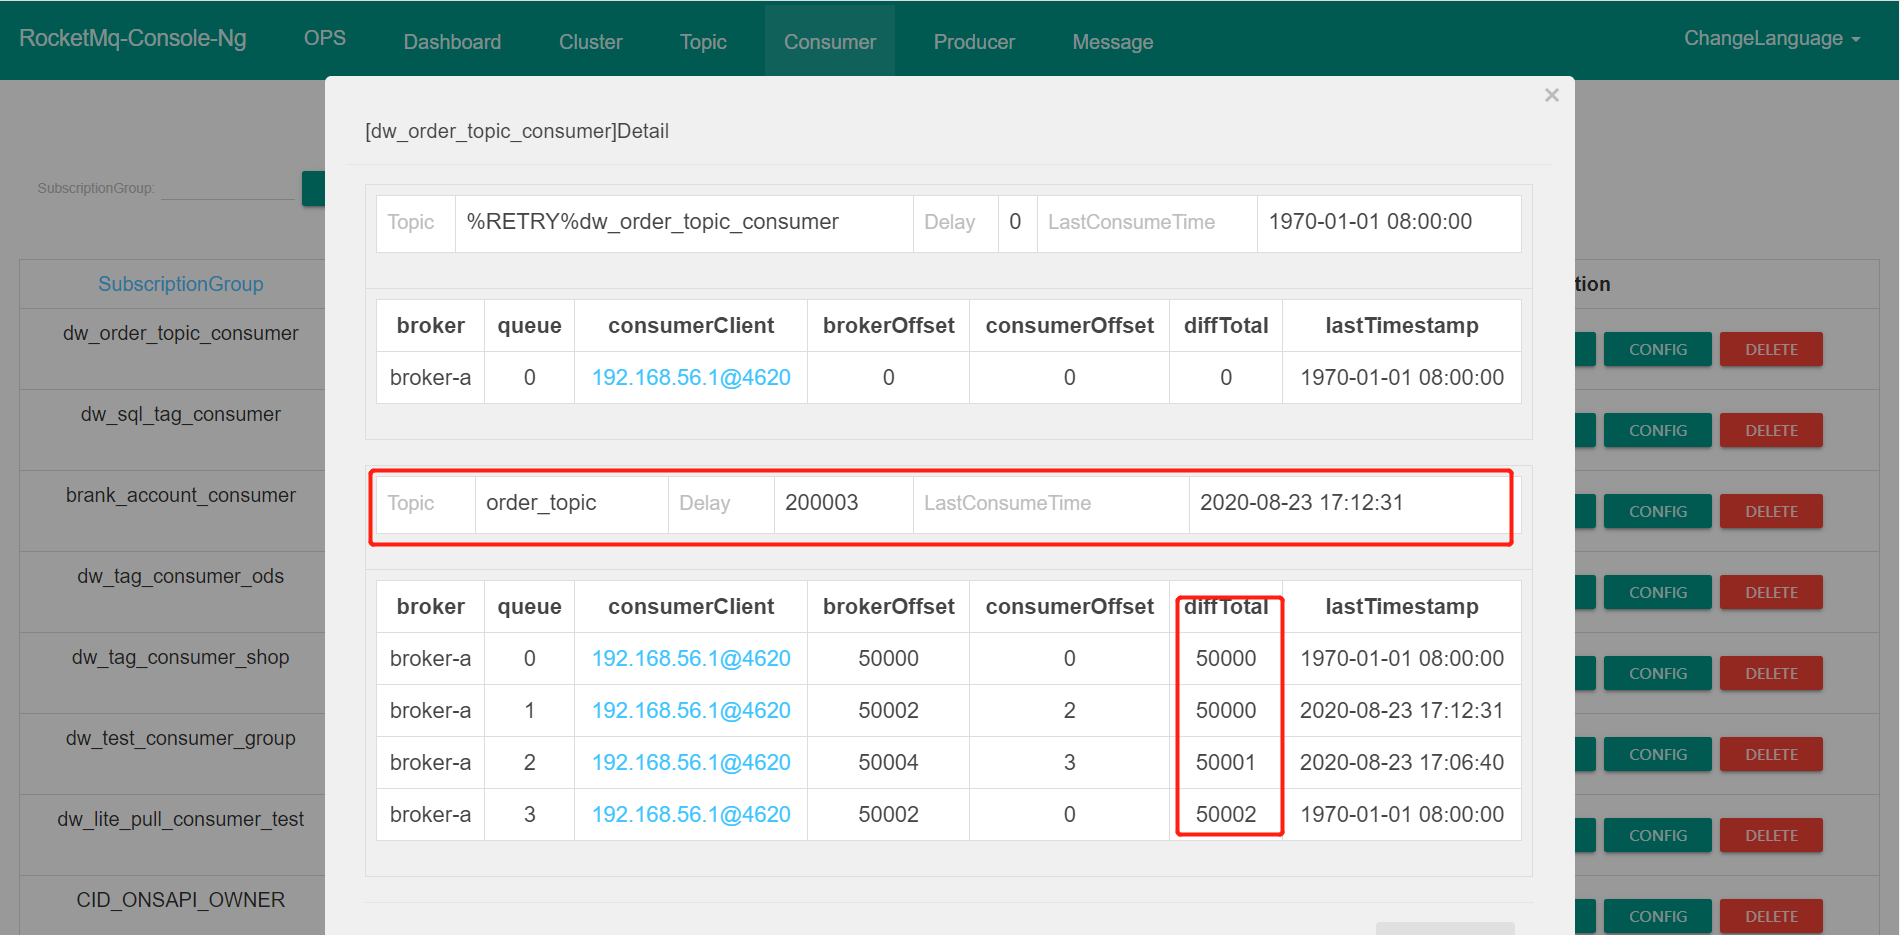This screenshot has height=935, width=1900.
Task: Focus the SubscriptionGroup search input field
Action: tap(228, 188)
